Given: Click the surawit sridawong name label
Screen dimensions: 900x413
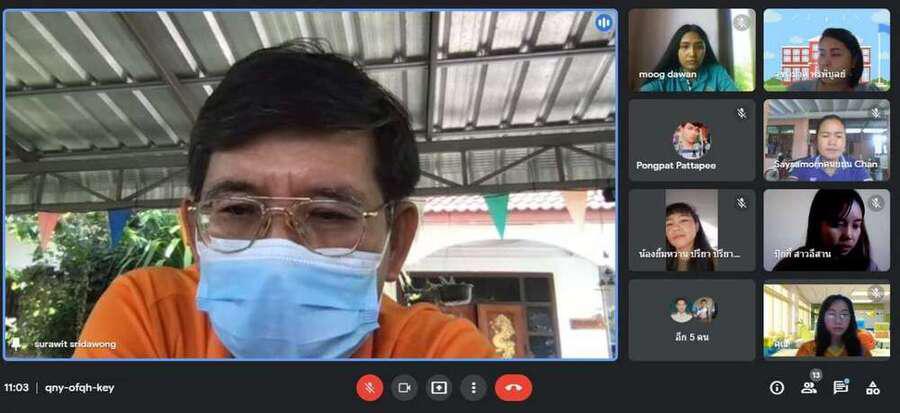Looking at the screenshot, I should (75, 344).
